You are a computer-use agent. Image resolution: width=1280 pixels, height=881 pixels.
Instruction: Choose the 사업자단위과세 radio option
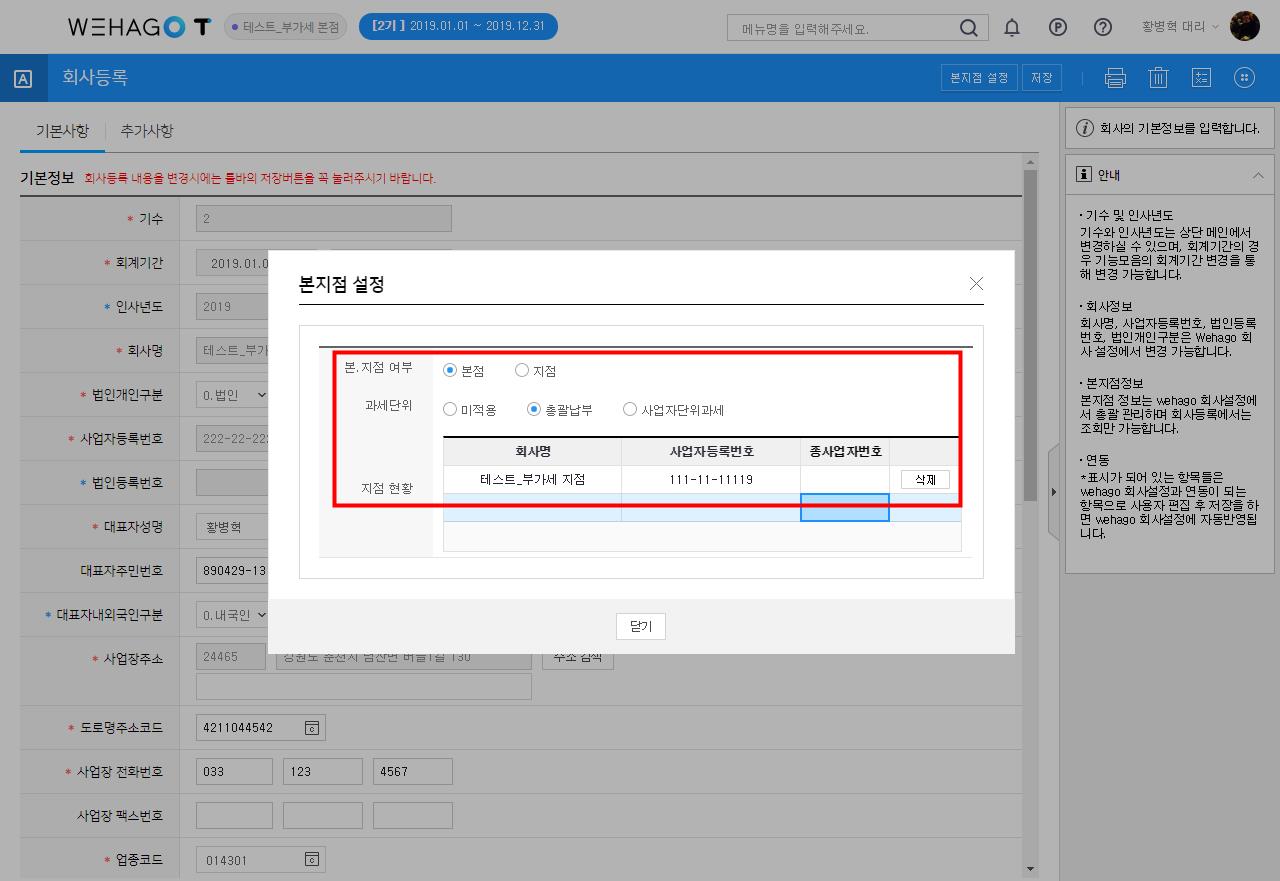pos(630,409)
